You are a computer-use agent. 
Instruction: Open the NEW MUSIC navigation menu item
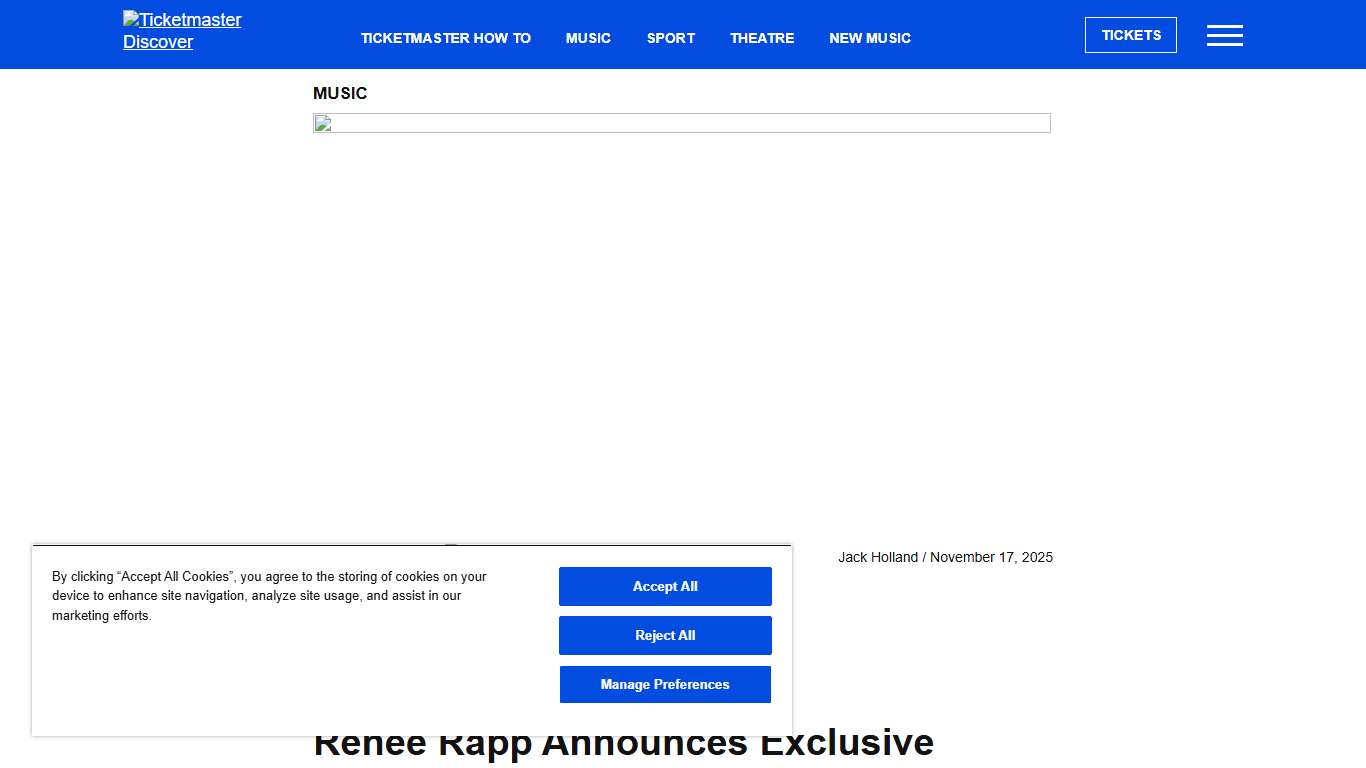click(869, 38)
